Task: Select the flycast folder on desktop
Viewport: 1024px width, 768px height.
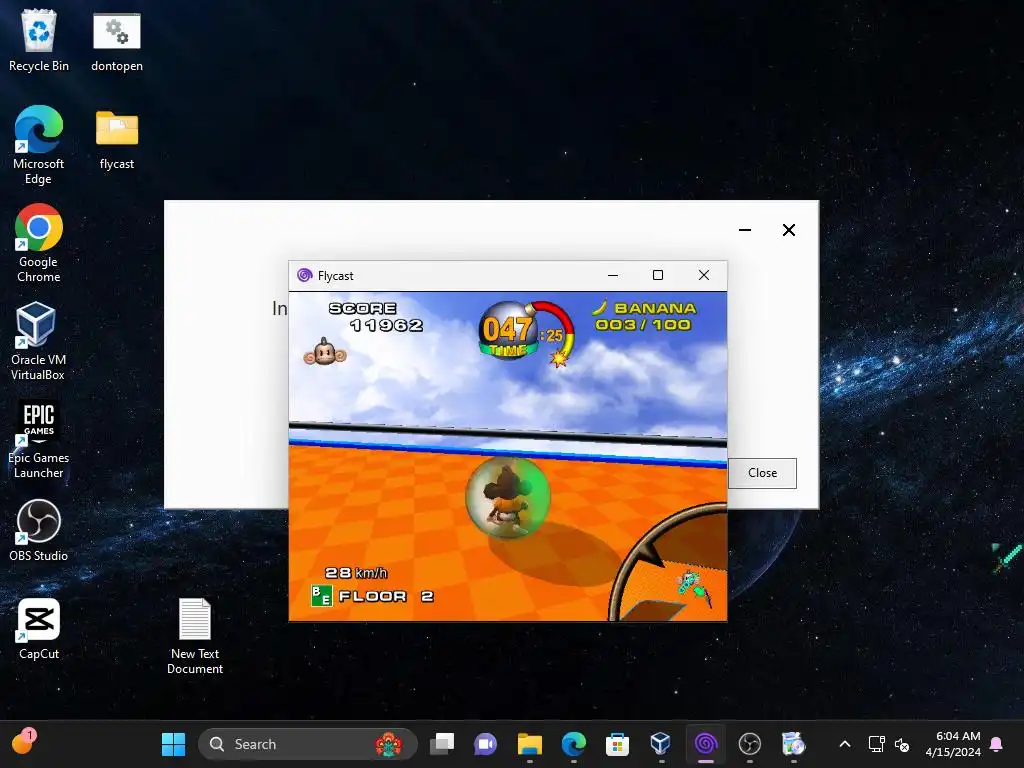Action: coord(117,138)
